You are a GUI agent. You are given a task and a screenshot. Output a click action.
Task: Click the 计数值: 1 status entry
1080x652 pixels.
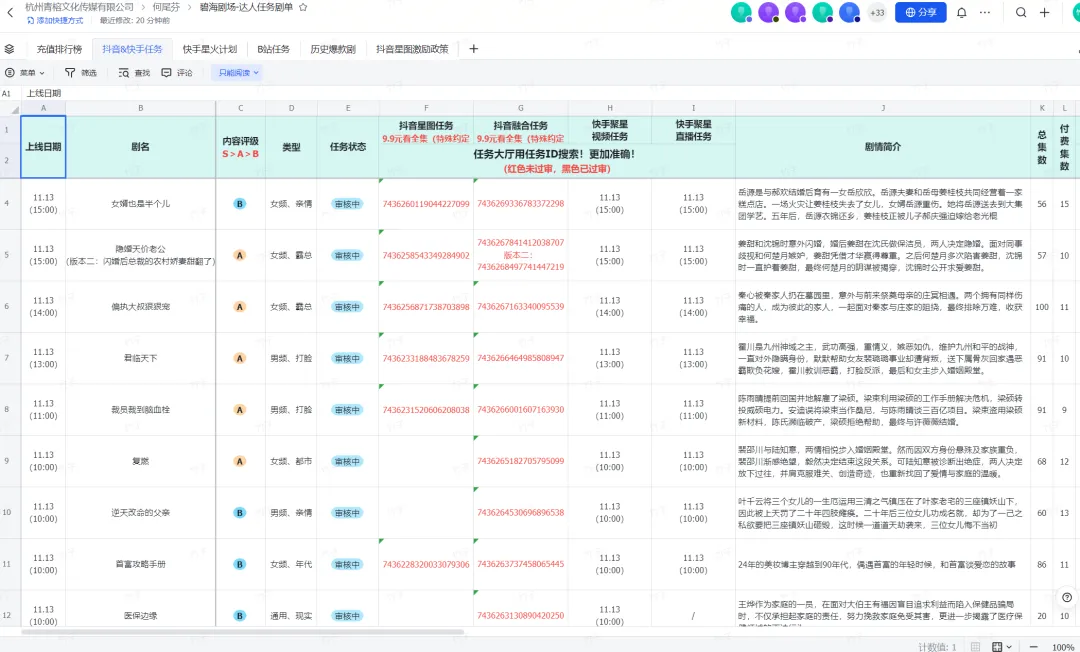coord(937,646)
